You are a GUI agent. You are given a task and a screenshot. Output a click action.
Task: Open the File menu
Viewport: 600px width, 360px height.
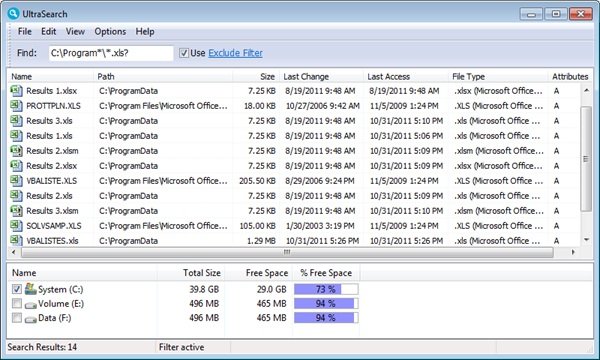point(24,31)
